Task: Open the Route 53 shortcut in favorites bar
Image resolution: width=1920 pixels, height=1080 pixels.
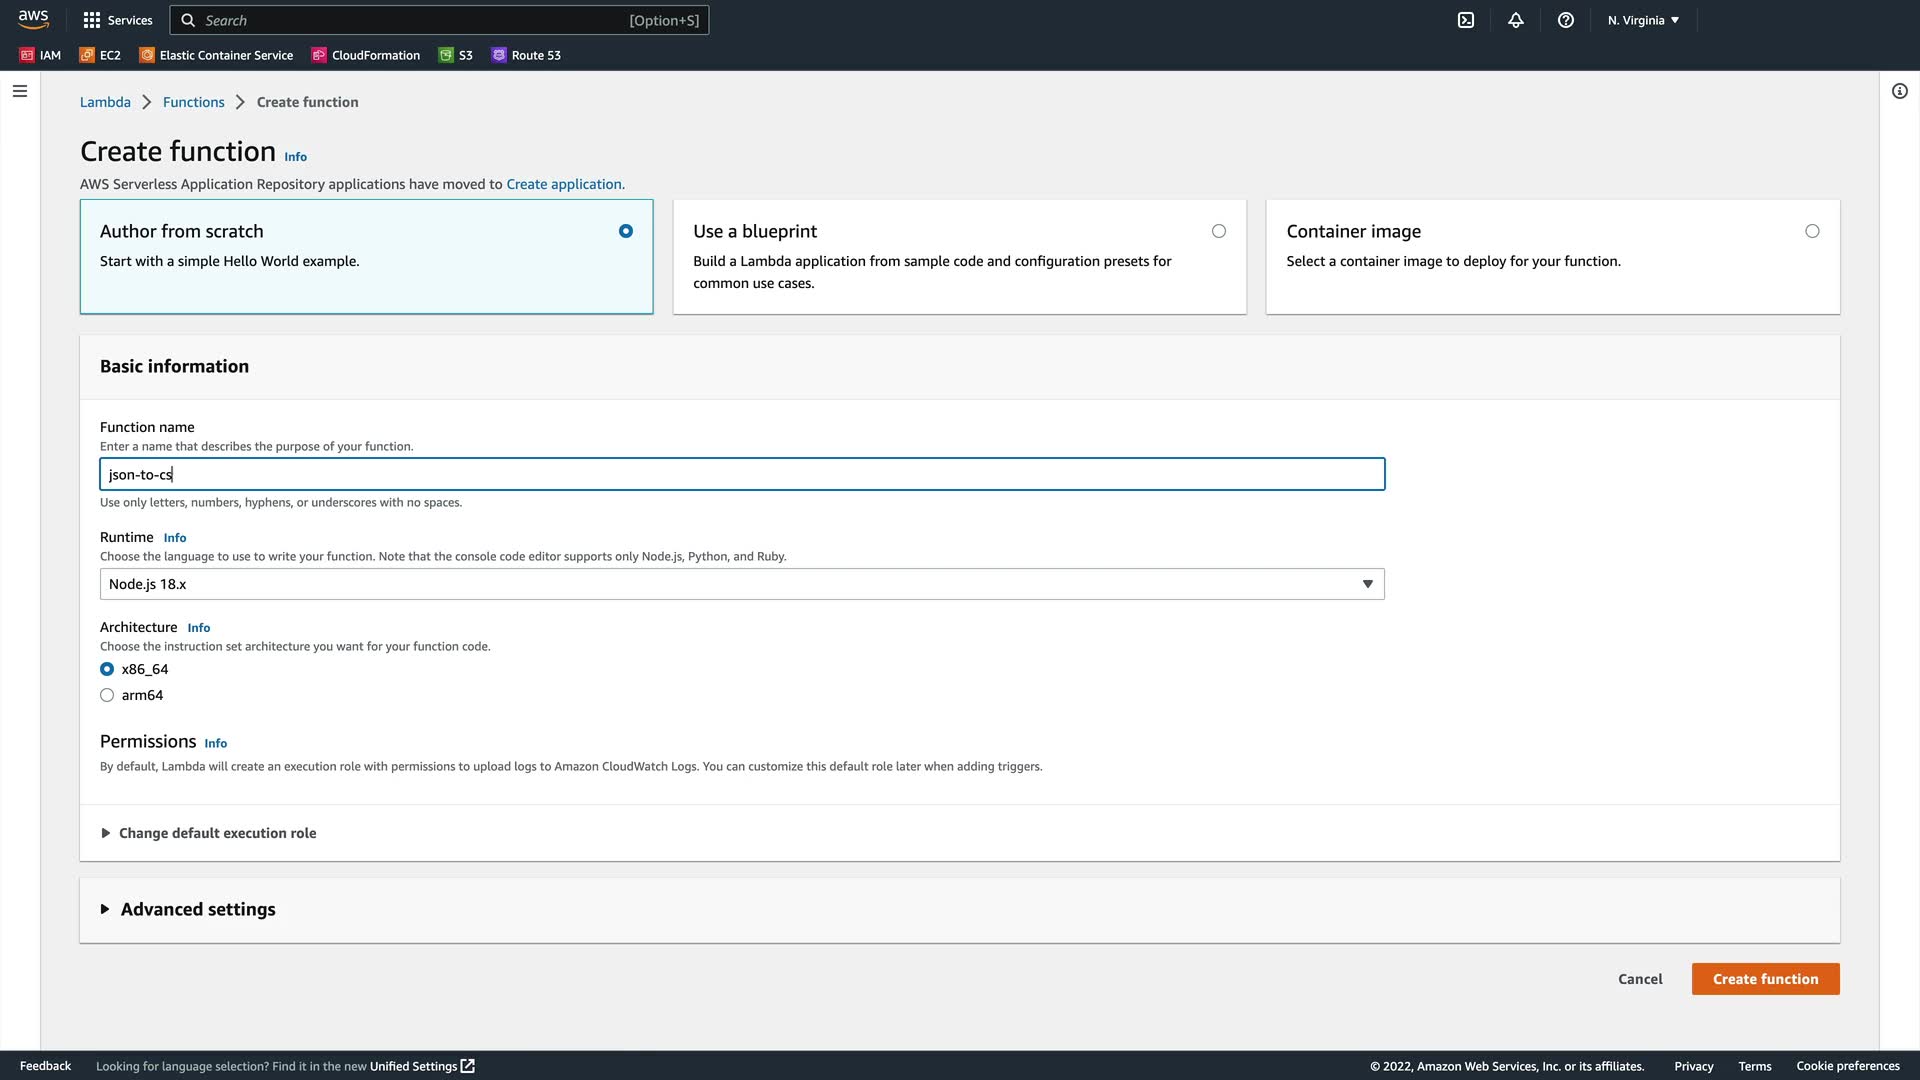Action: (526, 55)
